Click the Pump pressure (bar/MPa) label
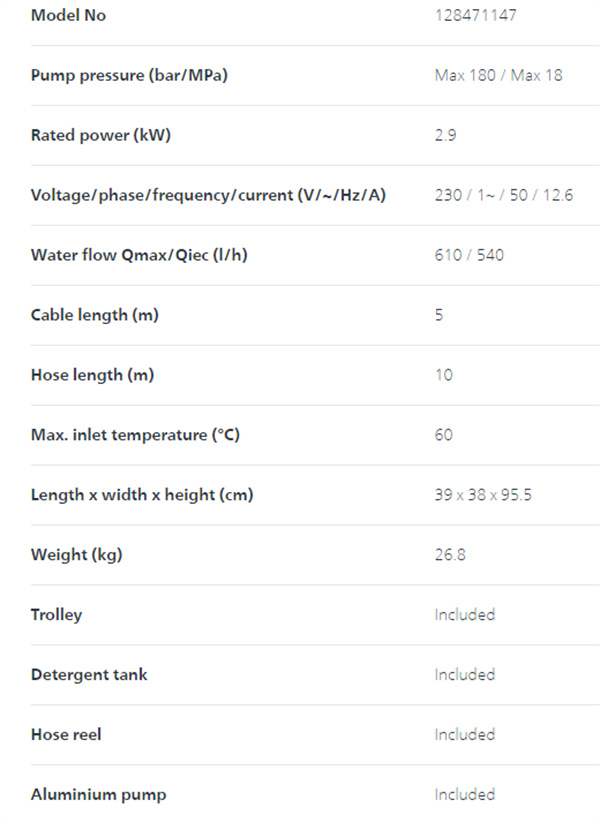The height and width of the screenshot is (823, 600). coord(129,76)
